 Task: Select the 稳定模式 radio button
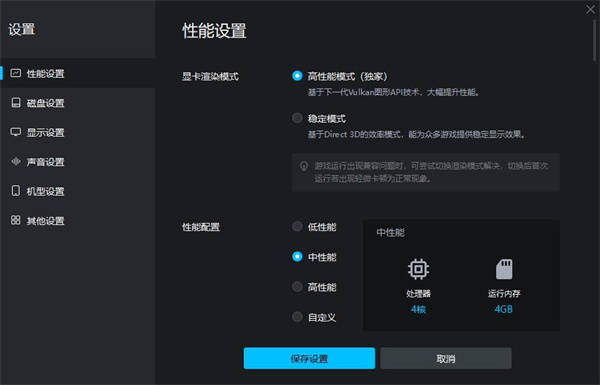tap(297, 118)
